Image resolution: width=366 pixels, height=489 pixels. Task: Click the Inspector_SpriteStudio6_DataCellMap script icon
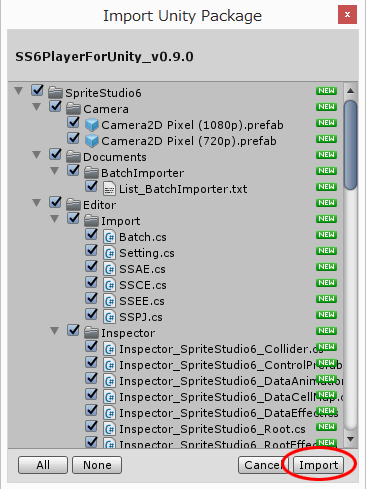pyautogui.click(x=109, y=397)
